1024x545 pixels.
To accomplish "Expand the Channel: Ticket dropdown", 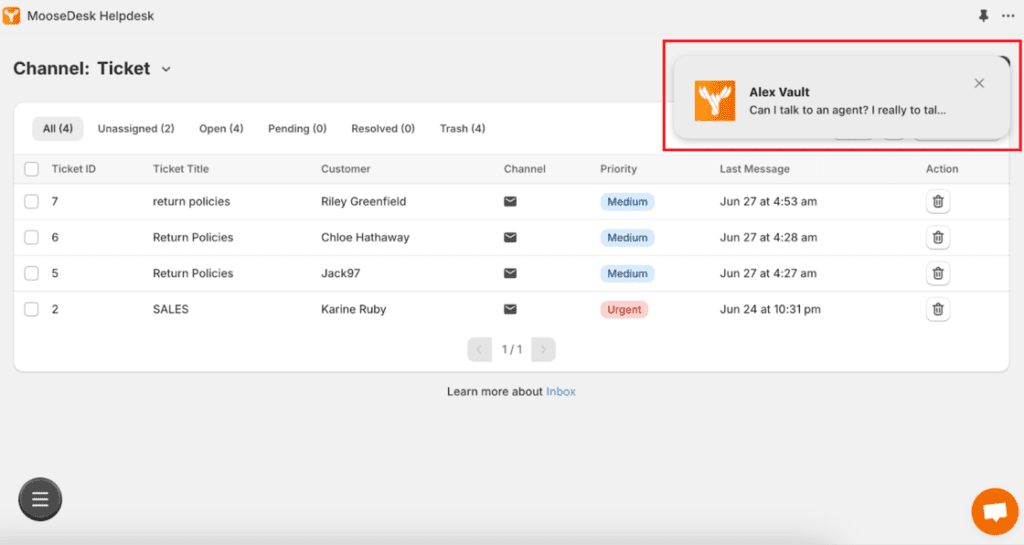I will click(166, 69).
